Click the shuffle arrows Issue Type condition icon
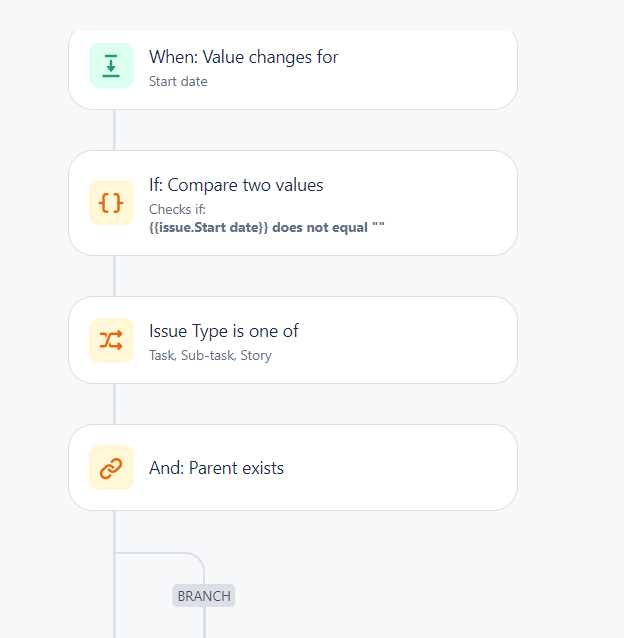 click(111, 340)
